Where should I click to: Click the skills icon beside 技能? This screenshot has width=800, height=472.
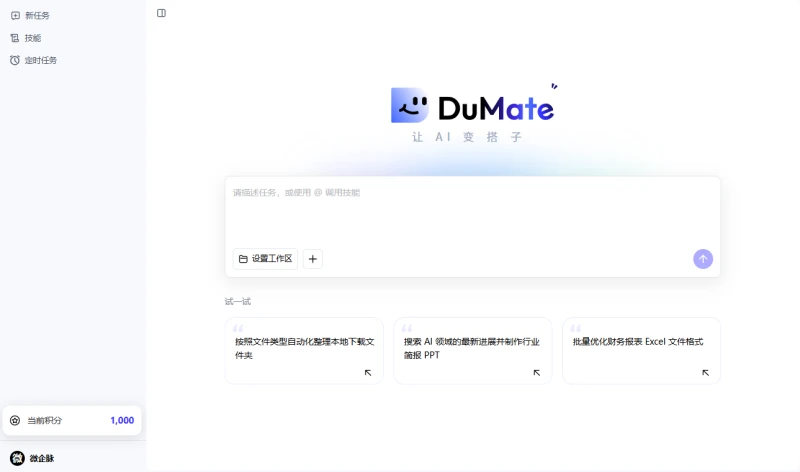click(15, 38)
